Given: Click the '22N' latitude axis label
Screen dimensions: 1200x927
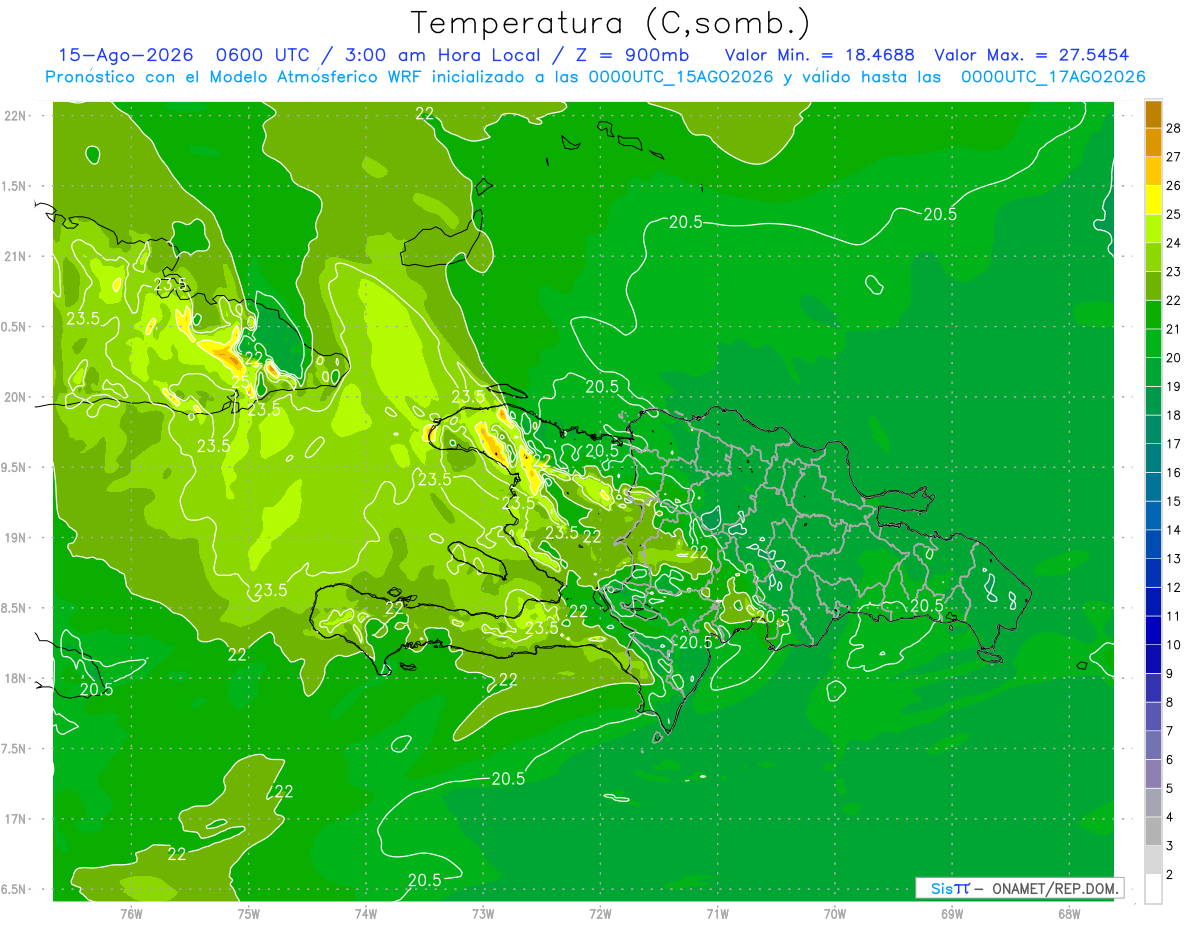Looking at the screenshot, I should click(x=17, y=115).
